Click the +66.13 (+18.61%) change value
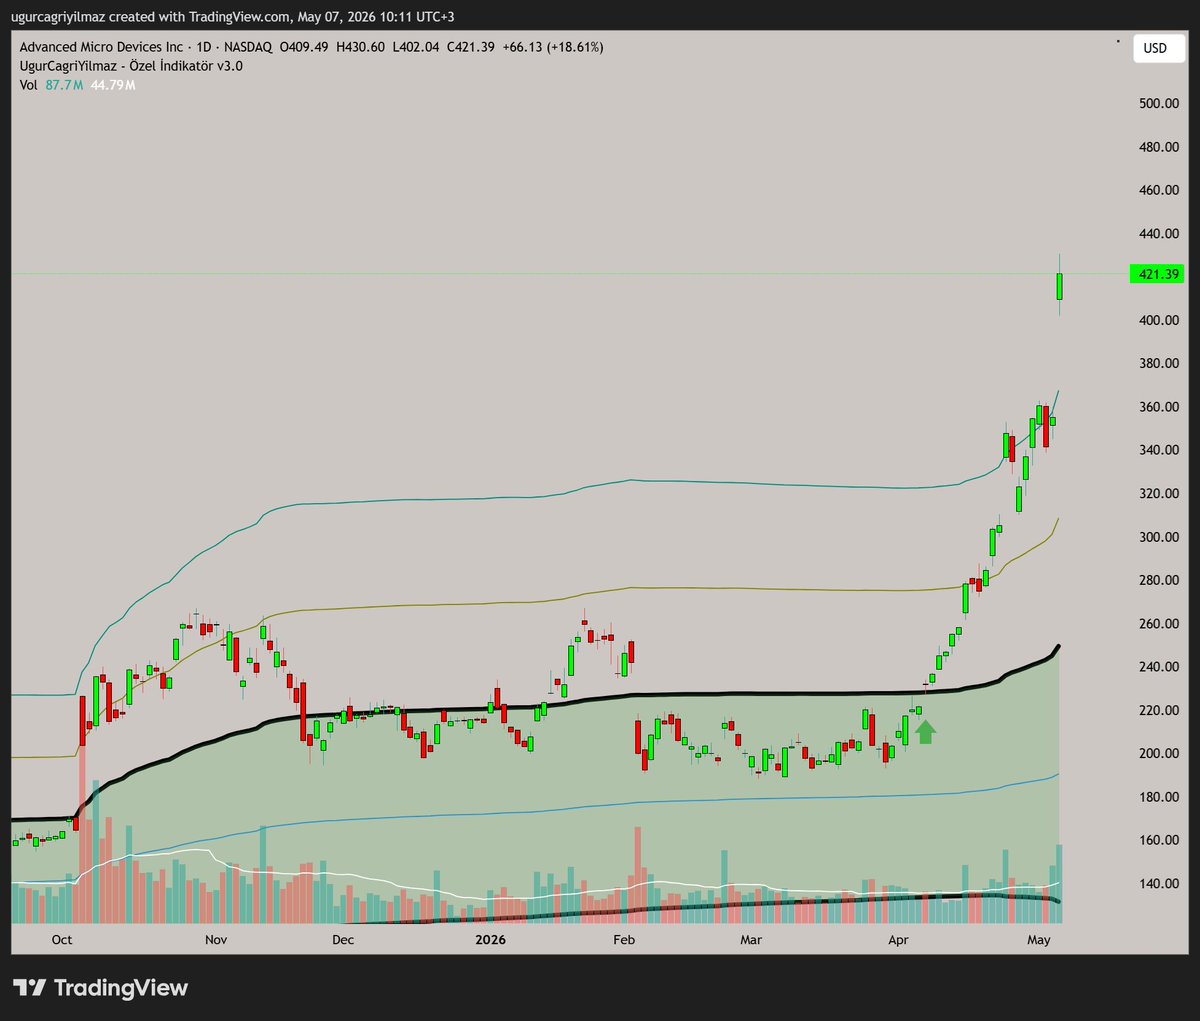The height and width of the screenshot is (1021, 1200). (552, 47)
